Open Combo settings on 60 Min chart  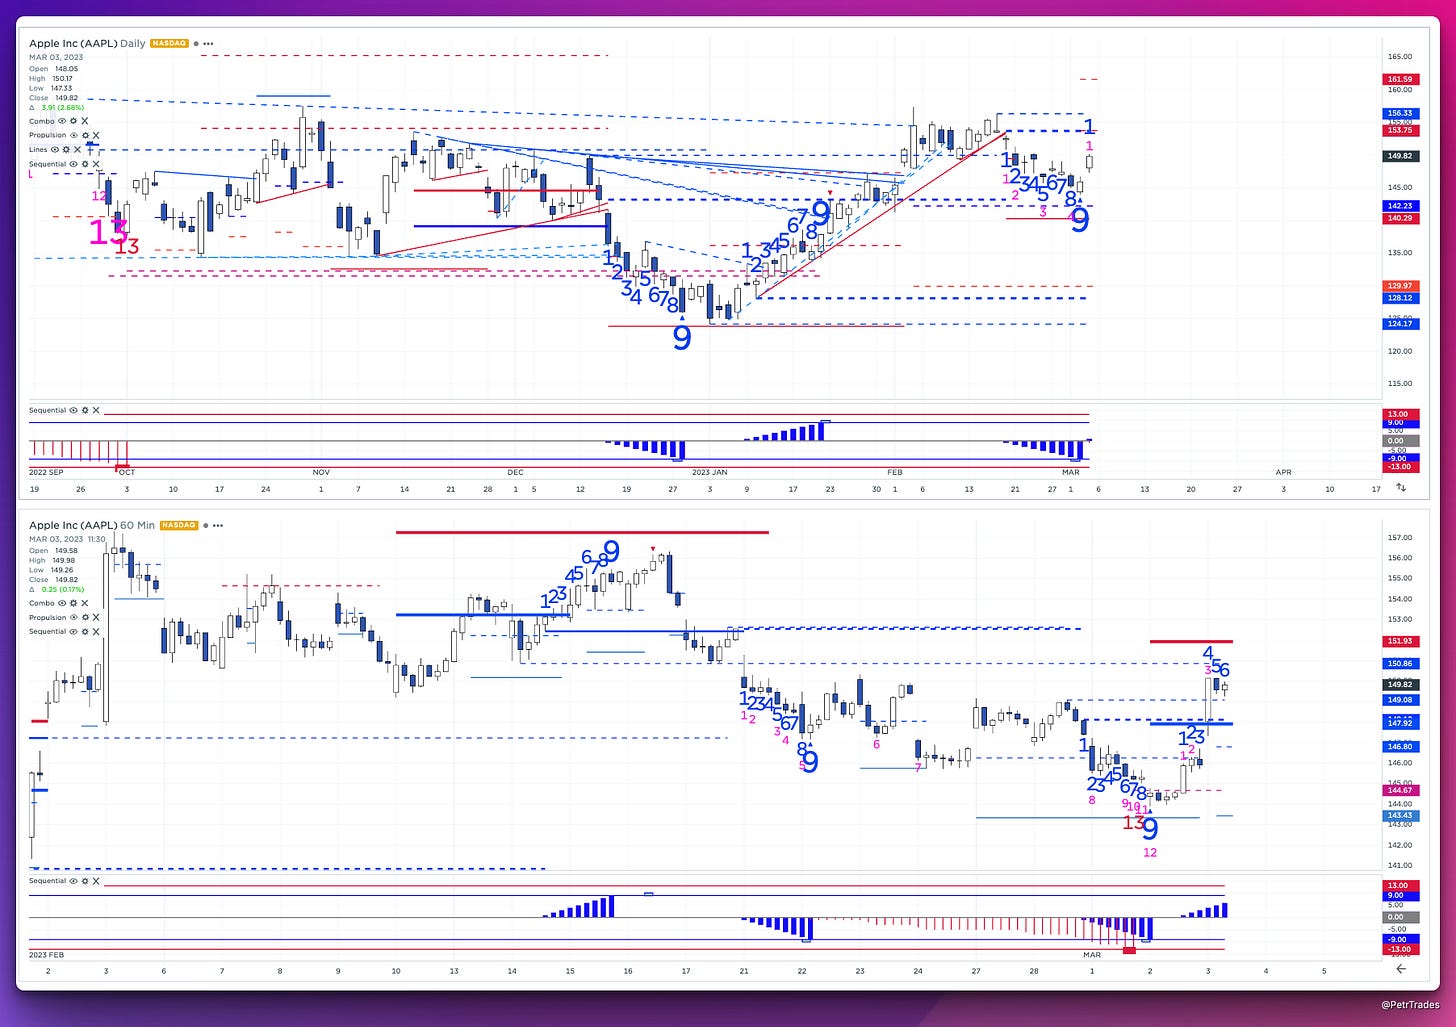[73, 603]
